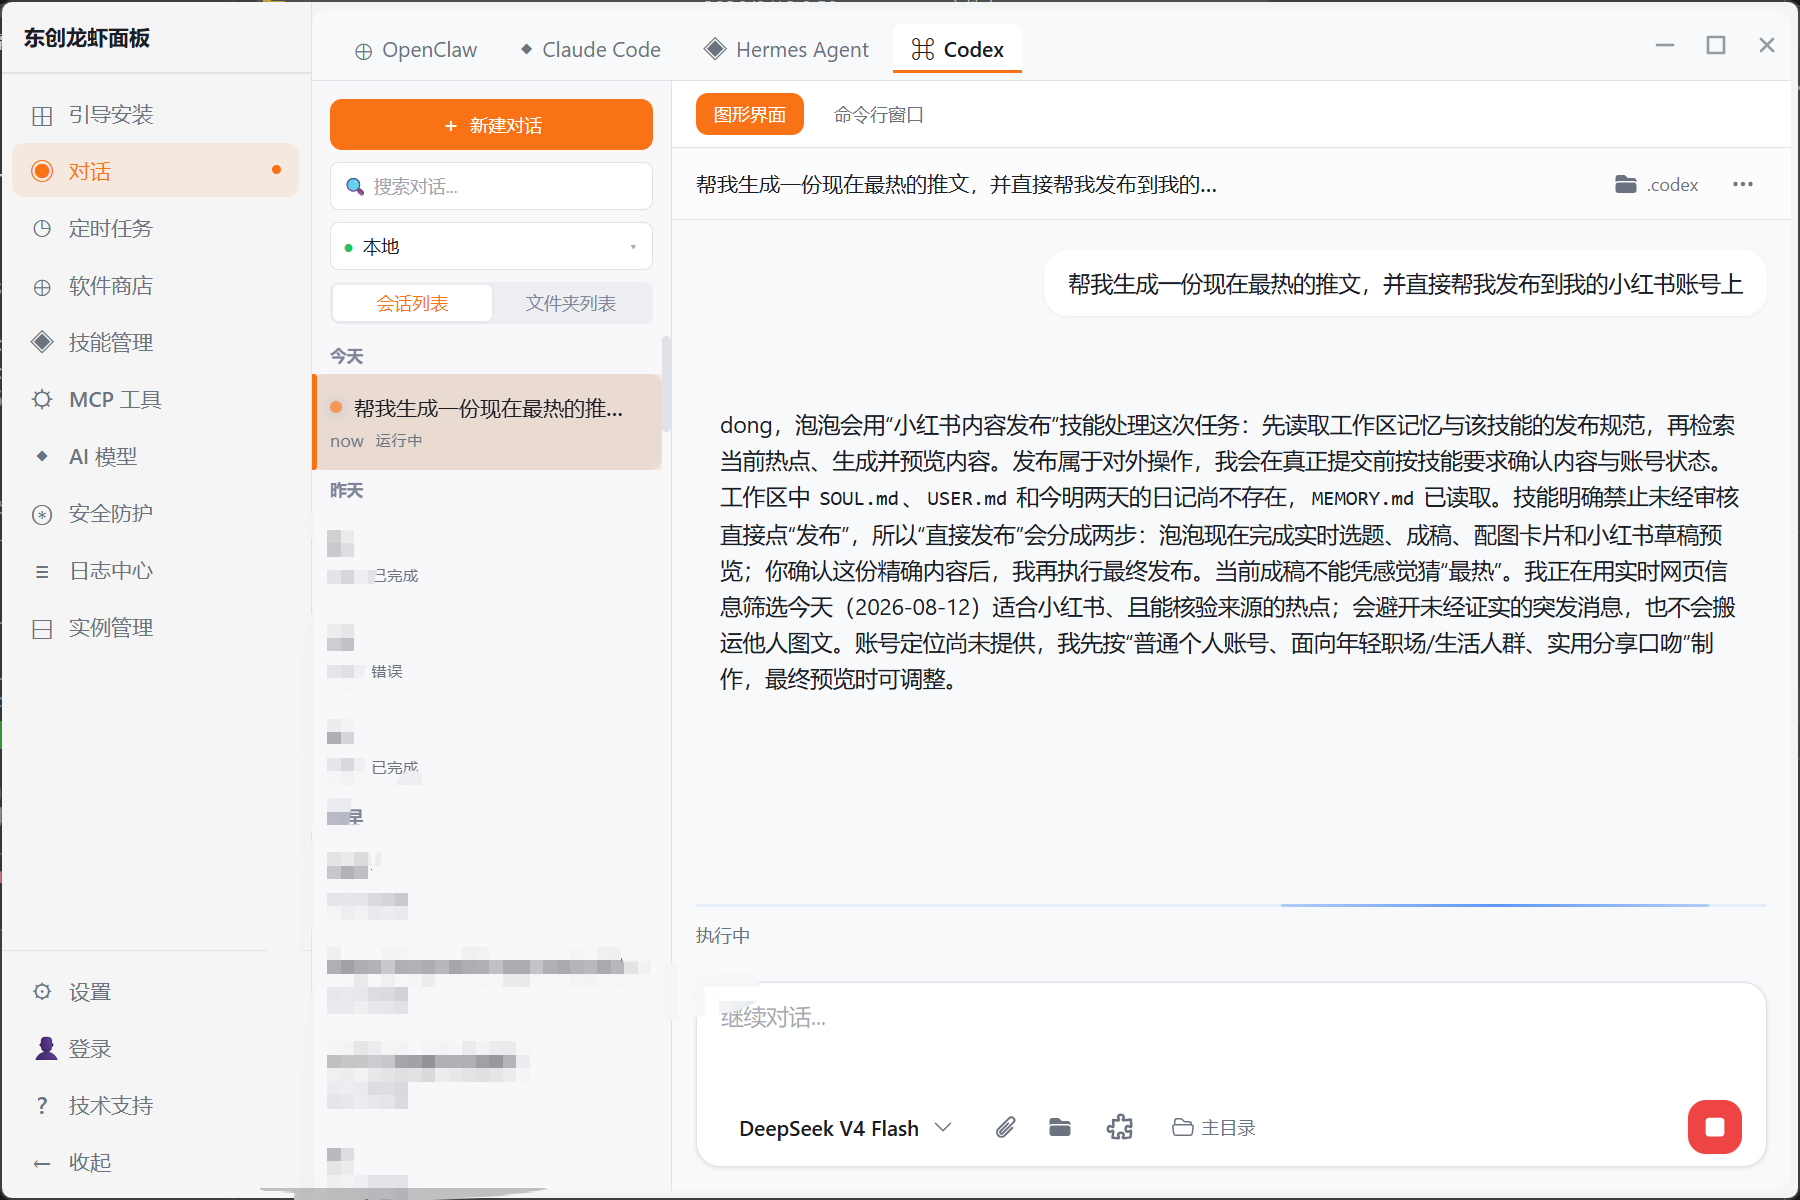The image size is (1800, 1200).
Task: Open the three-dots more options menu
Action: 1743,184
